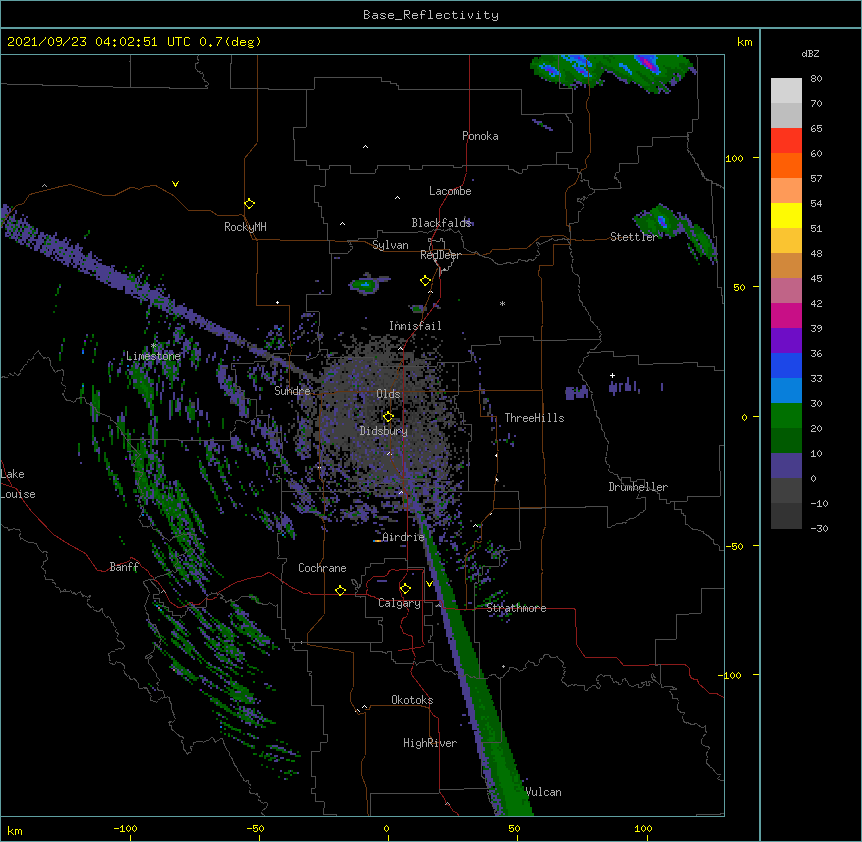Click the RockyMH label
Image resolution: width=862 pixels, height=842 pixels.
coord(245,227)
